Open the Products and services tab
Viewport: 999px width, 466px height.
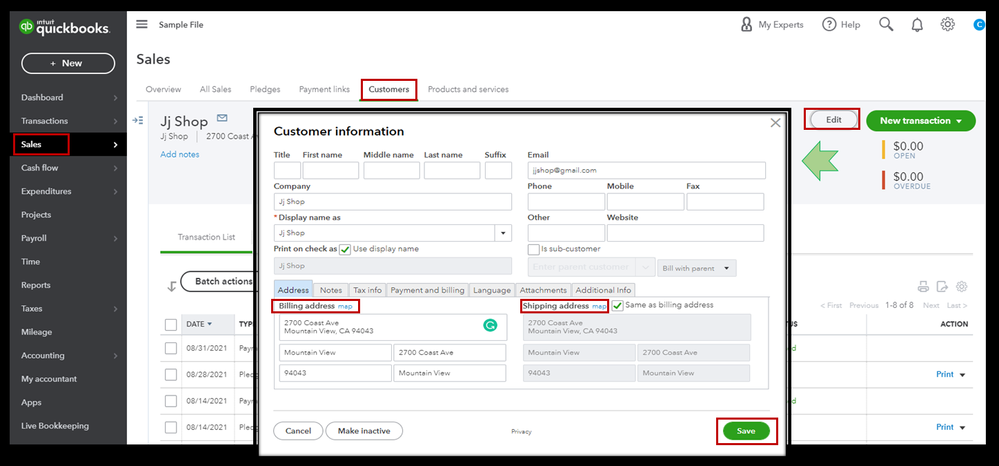click(468, 89)
